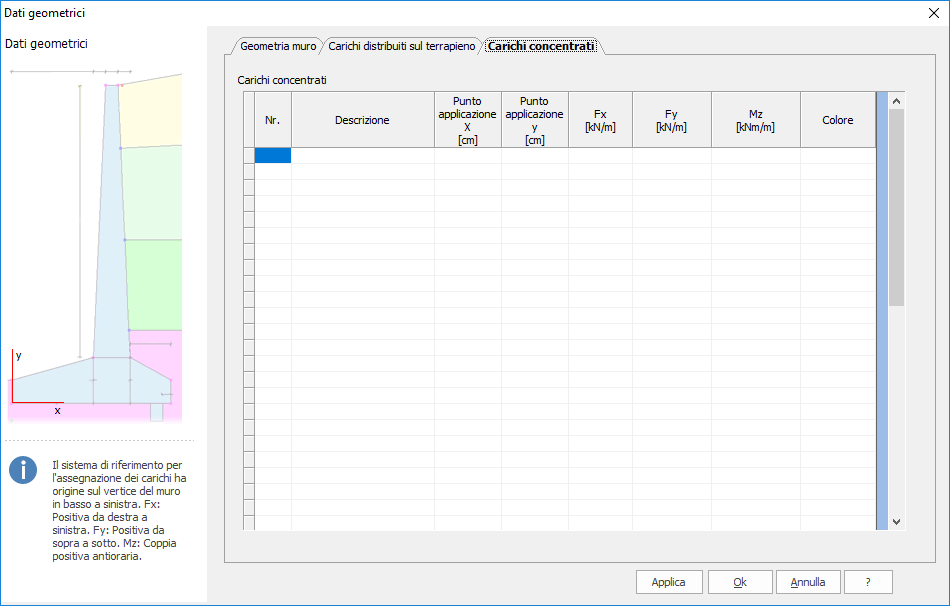Open help with the ? button
Screen dimensions: 950x606
coord(868,582)
